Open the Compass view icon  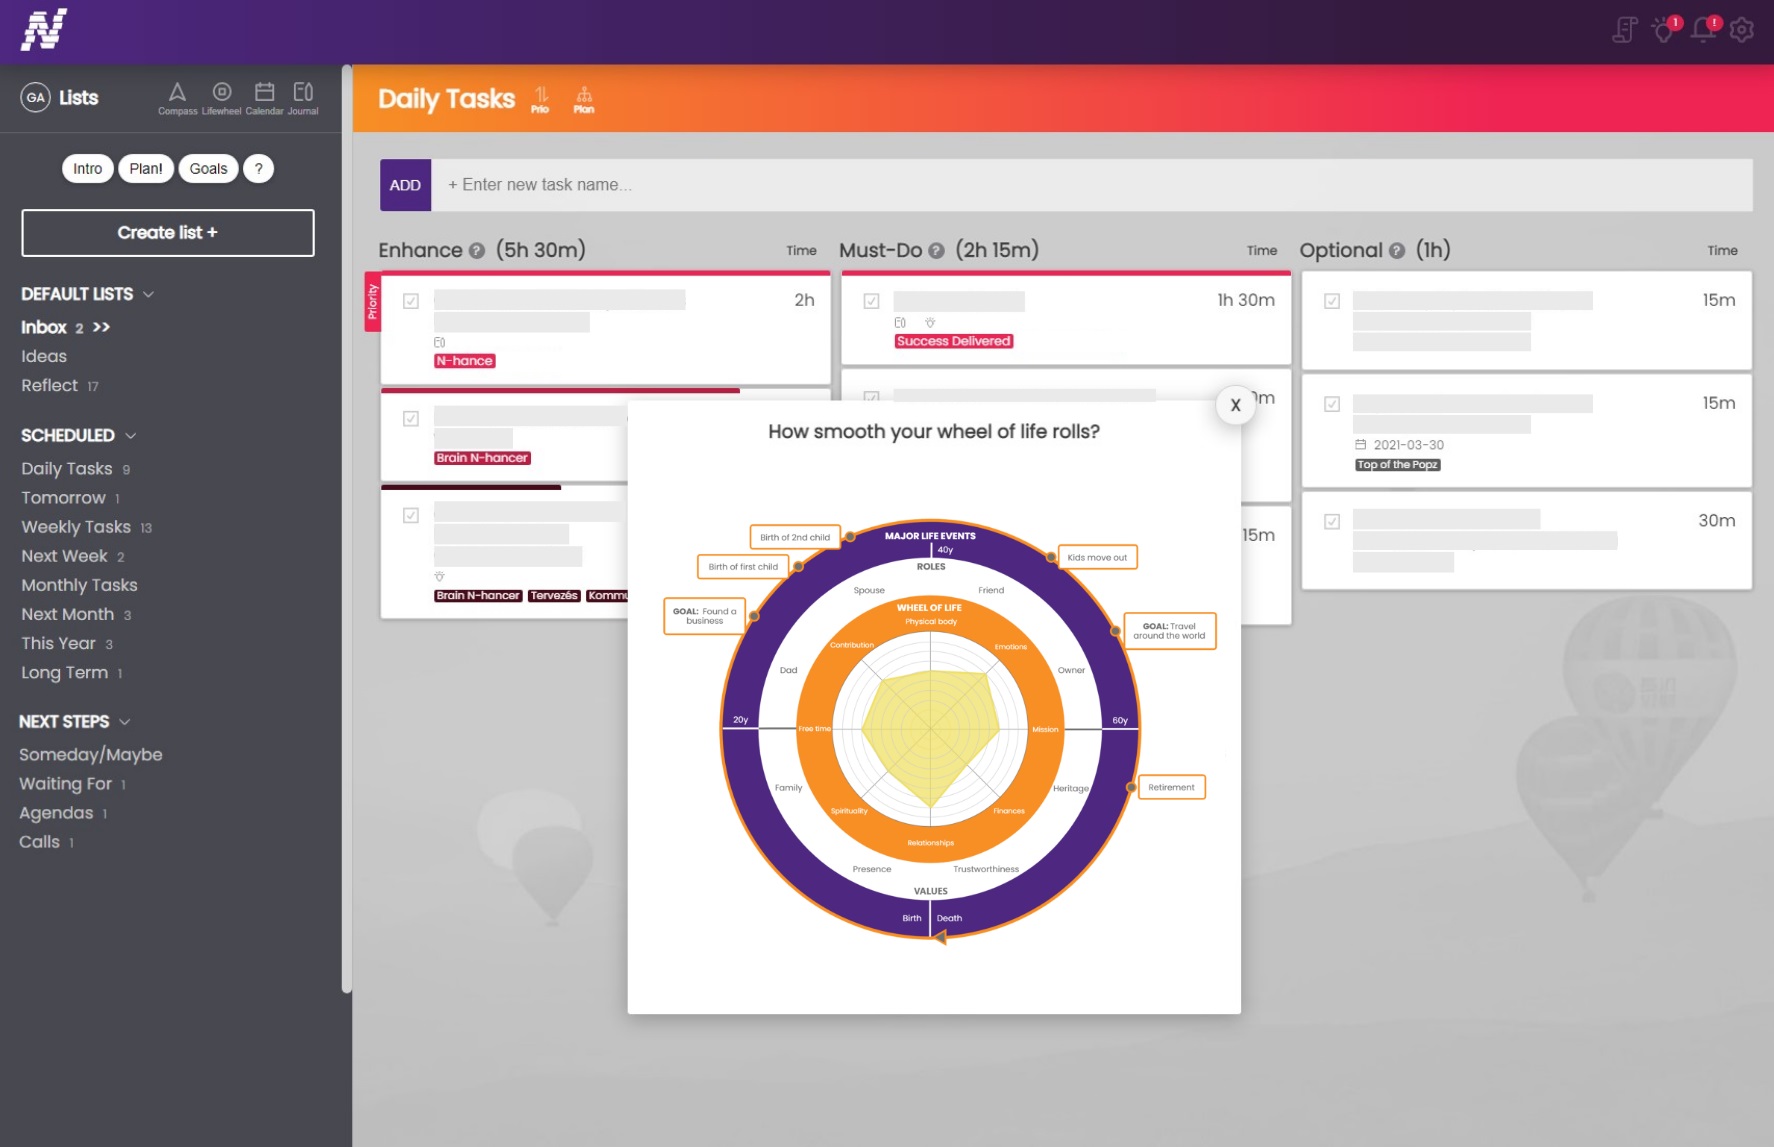[x=177, y=97]
